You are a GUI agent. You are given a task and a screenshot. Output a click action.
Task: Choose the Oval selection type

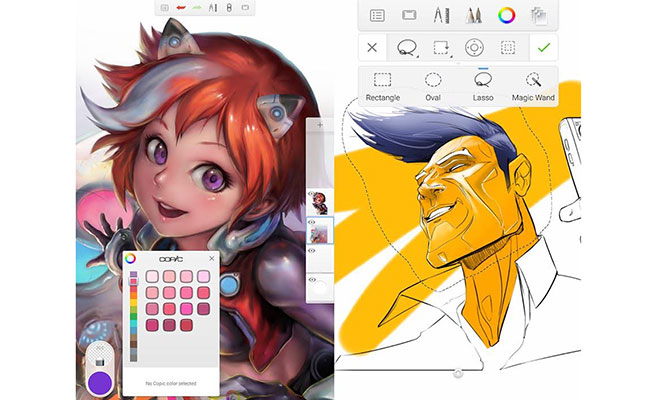click(x=433, y=87)
